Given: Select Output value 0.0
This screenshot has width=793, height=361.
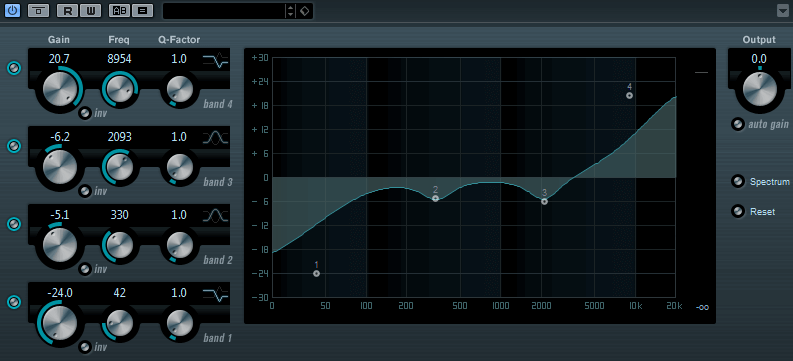Looking at the screenshot, I should click(x=759, y=59).
